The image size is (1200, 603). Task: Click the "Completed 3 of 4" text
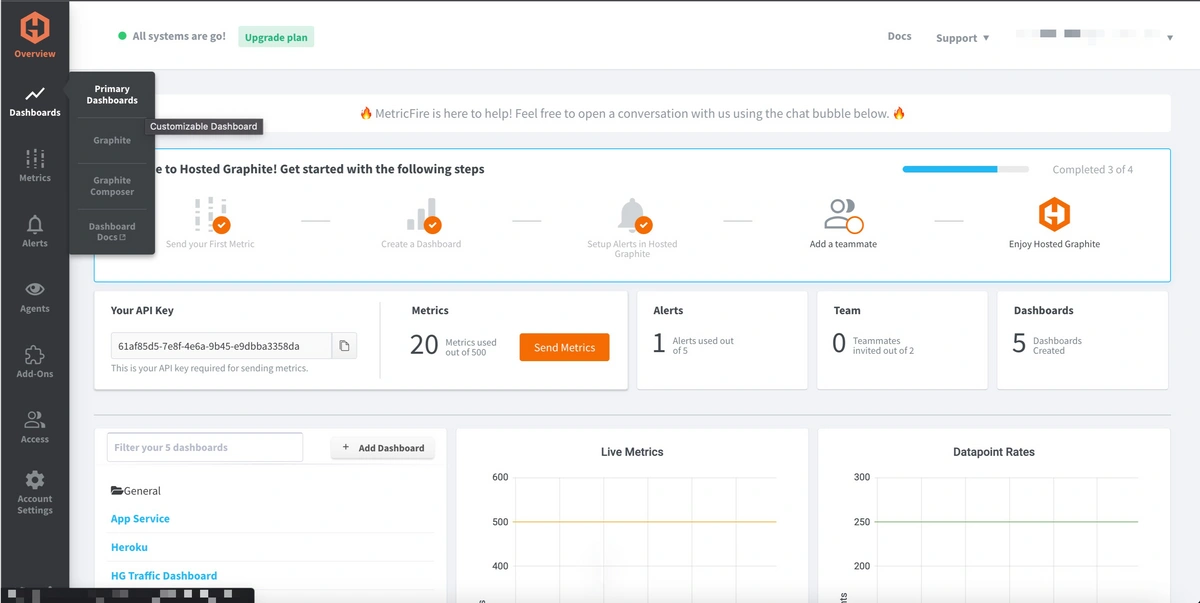coord(1093,170)
